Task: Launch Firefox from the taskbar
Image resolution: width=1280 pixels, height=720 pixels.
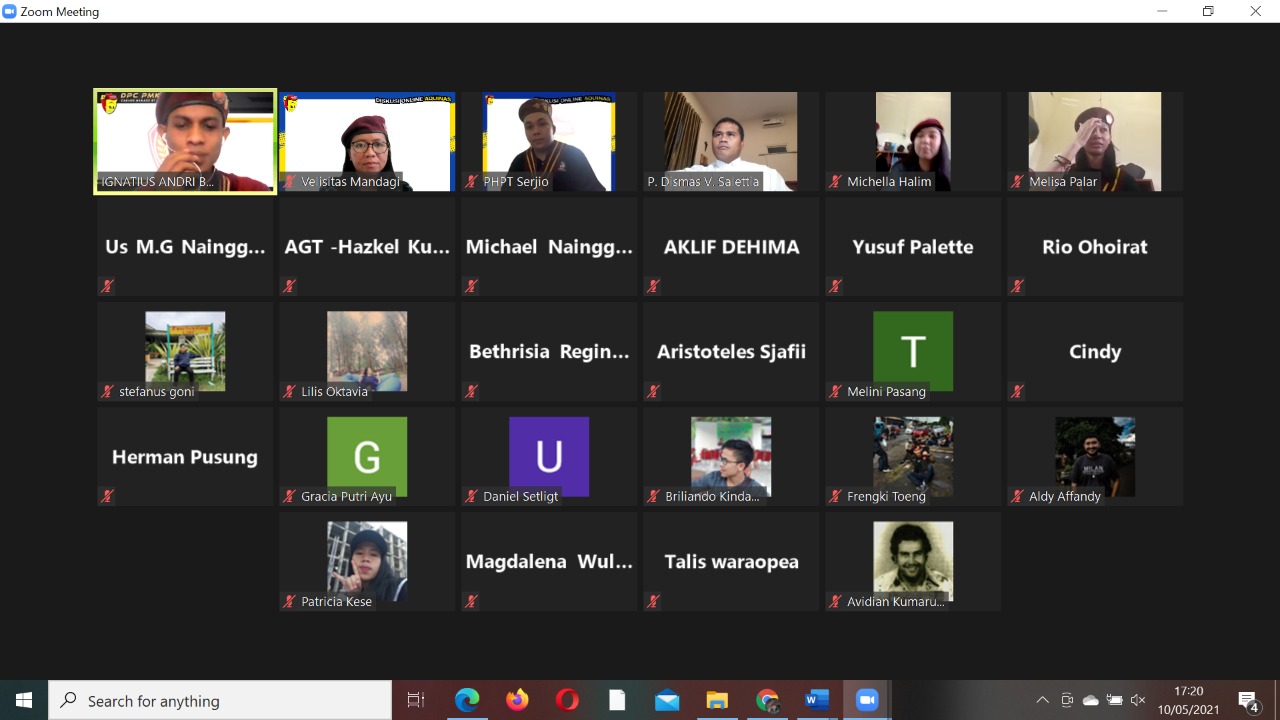Action: [x=517, y=701]
